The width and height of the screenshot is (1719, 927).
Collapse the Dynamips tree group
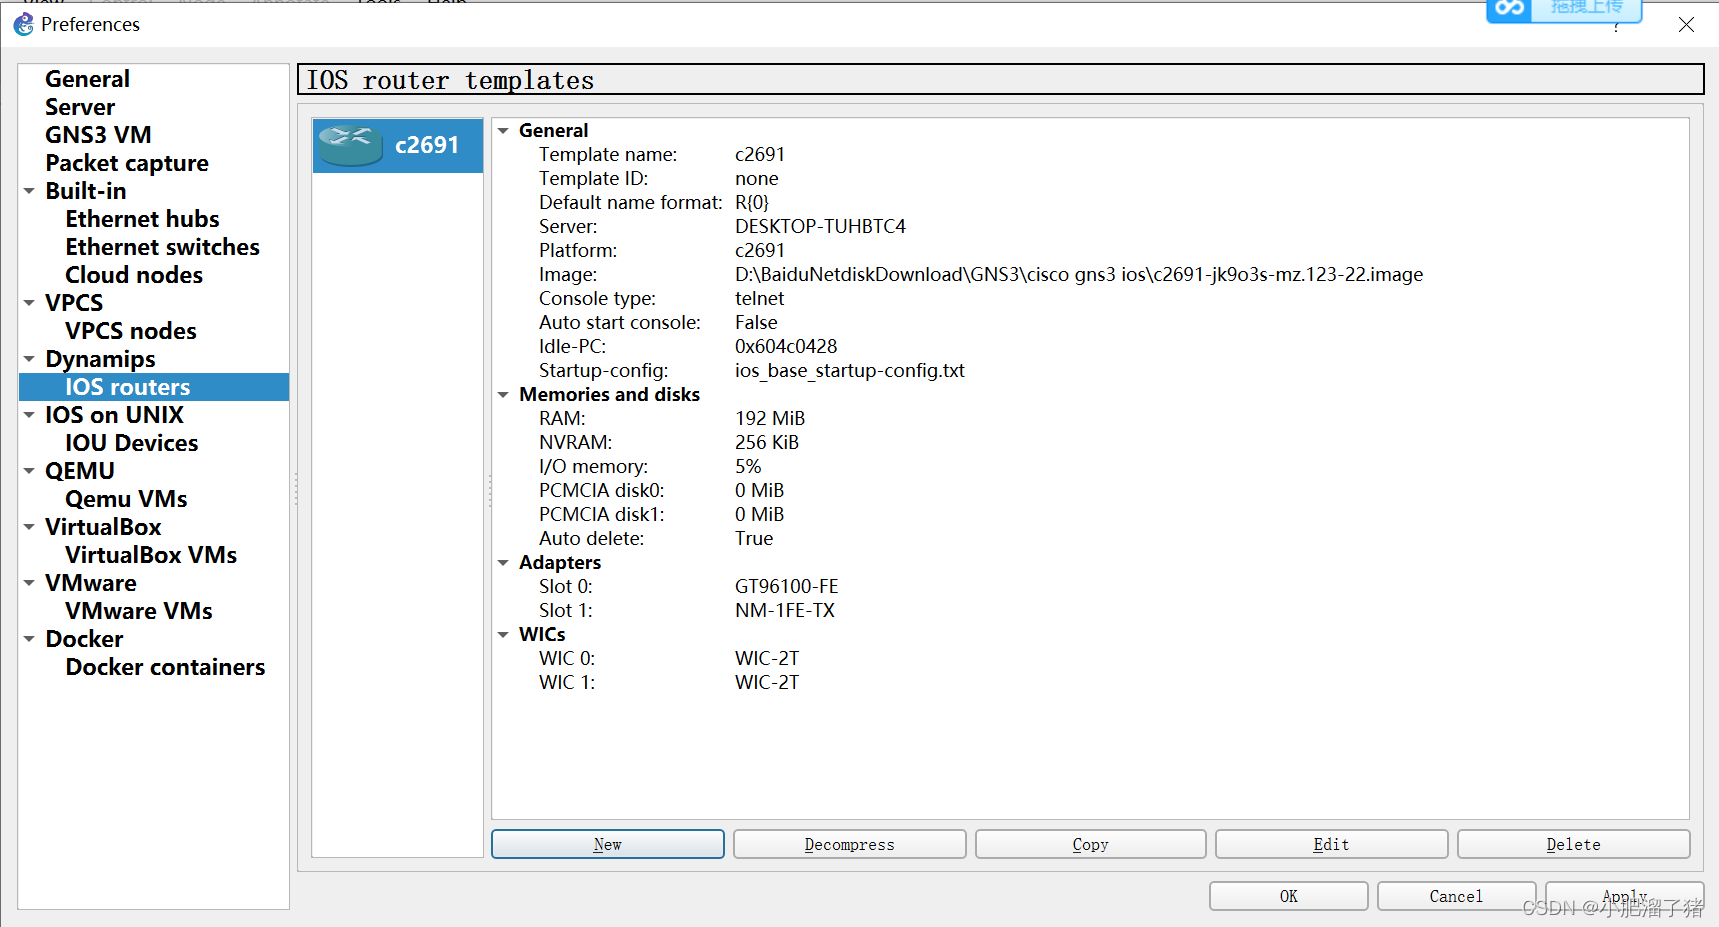29,359
